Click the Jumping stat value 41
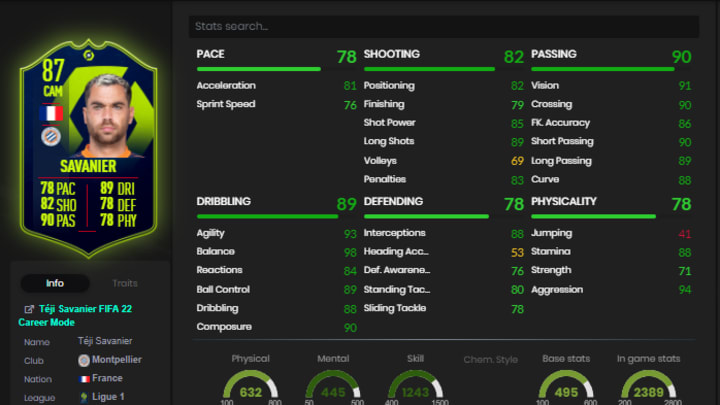 [685, 234]
